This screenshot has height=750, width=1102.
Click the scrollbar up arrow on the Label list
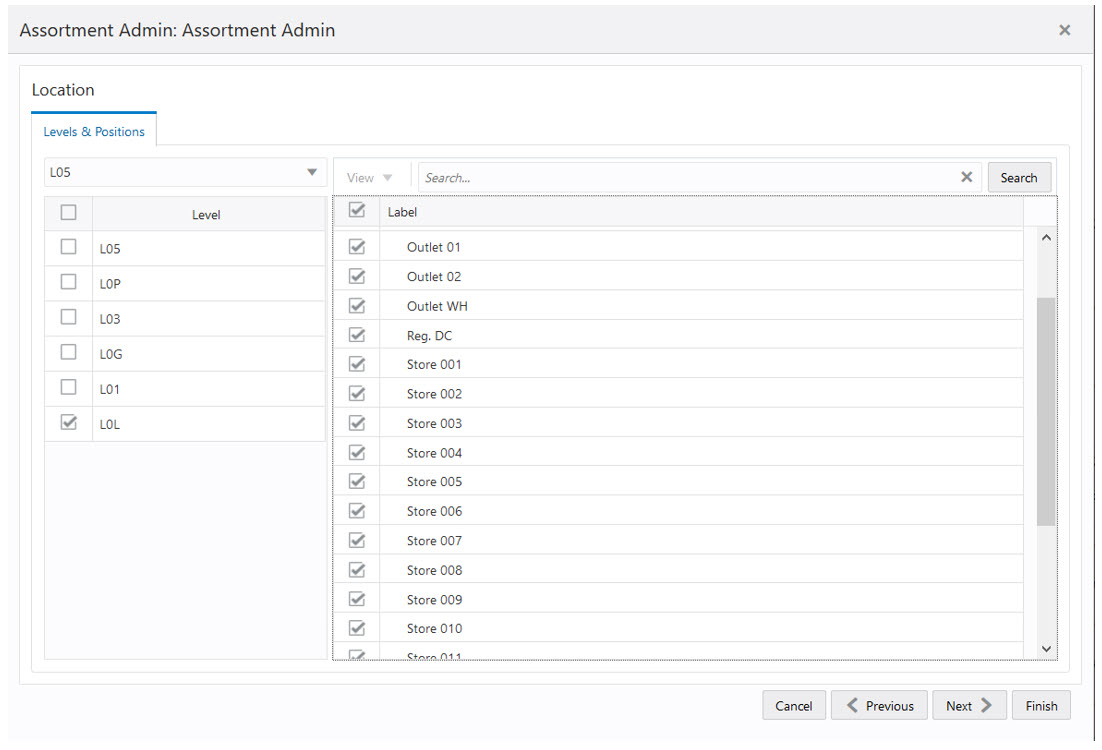coord(1046,237)
